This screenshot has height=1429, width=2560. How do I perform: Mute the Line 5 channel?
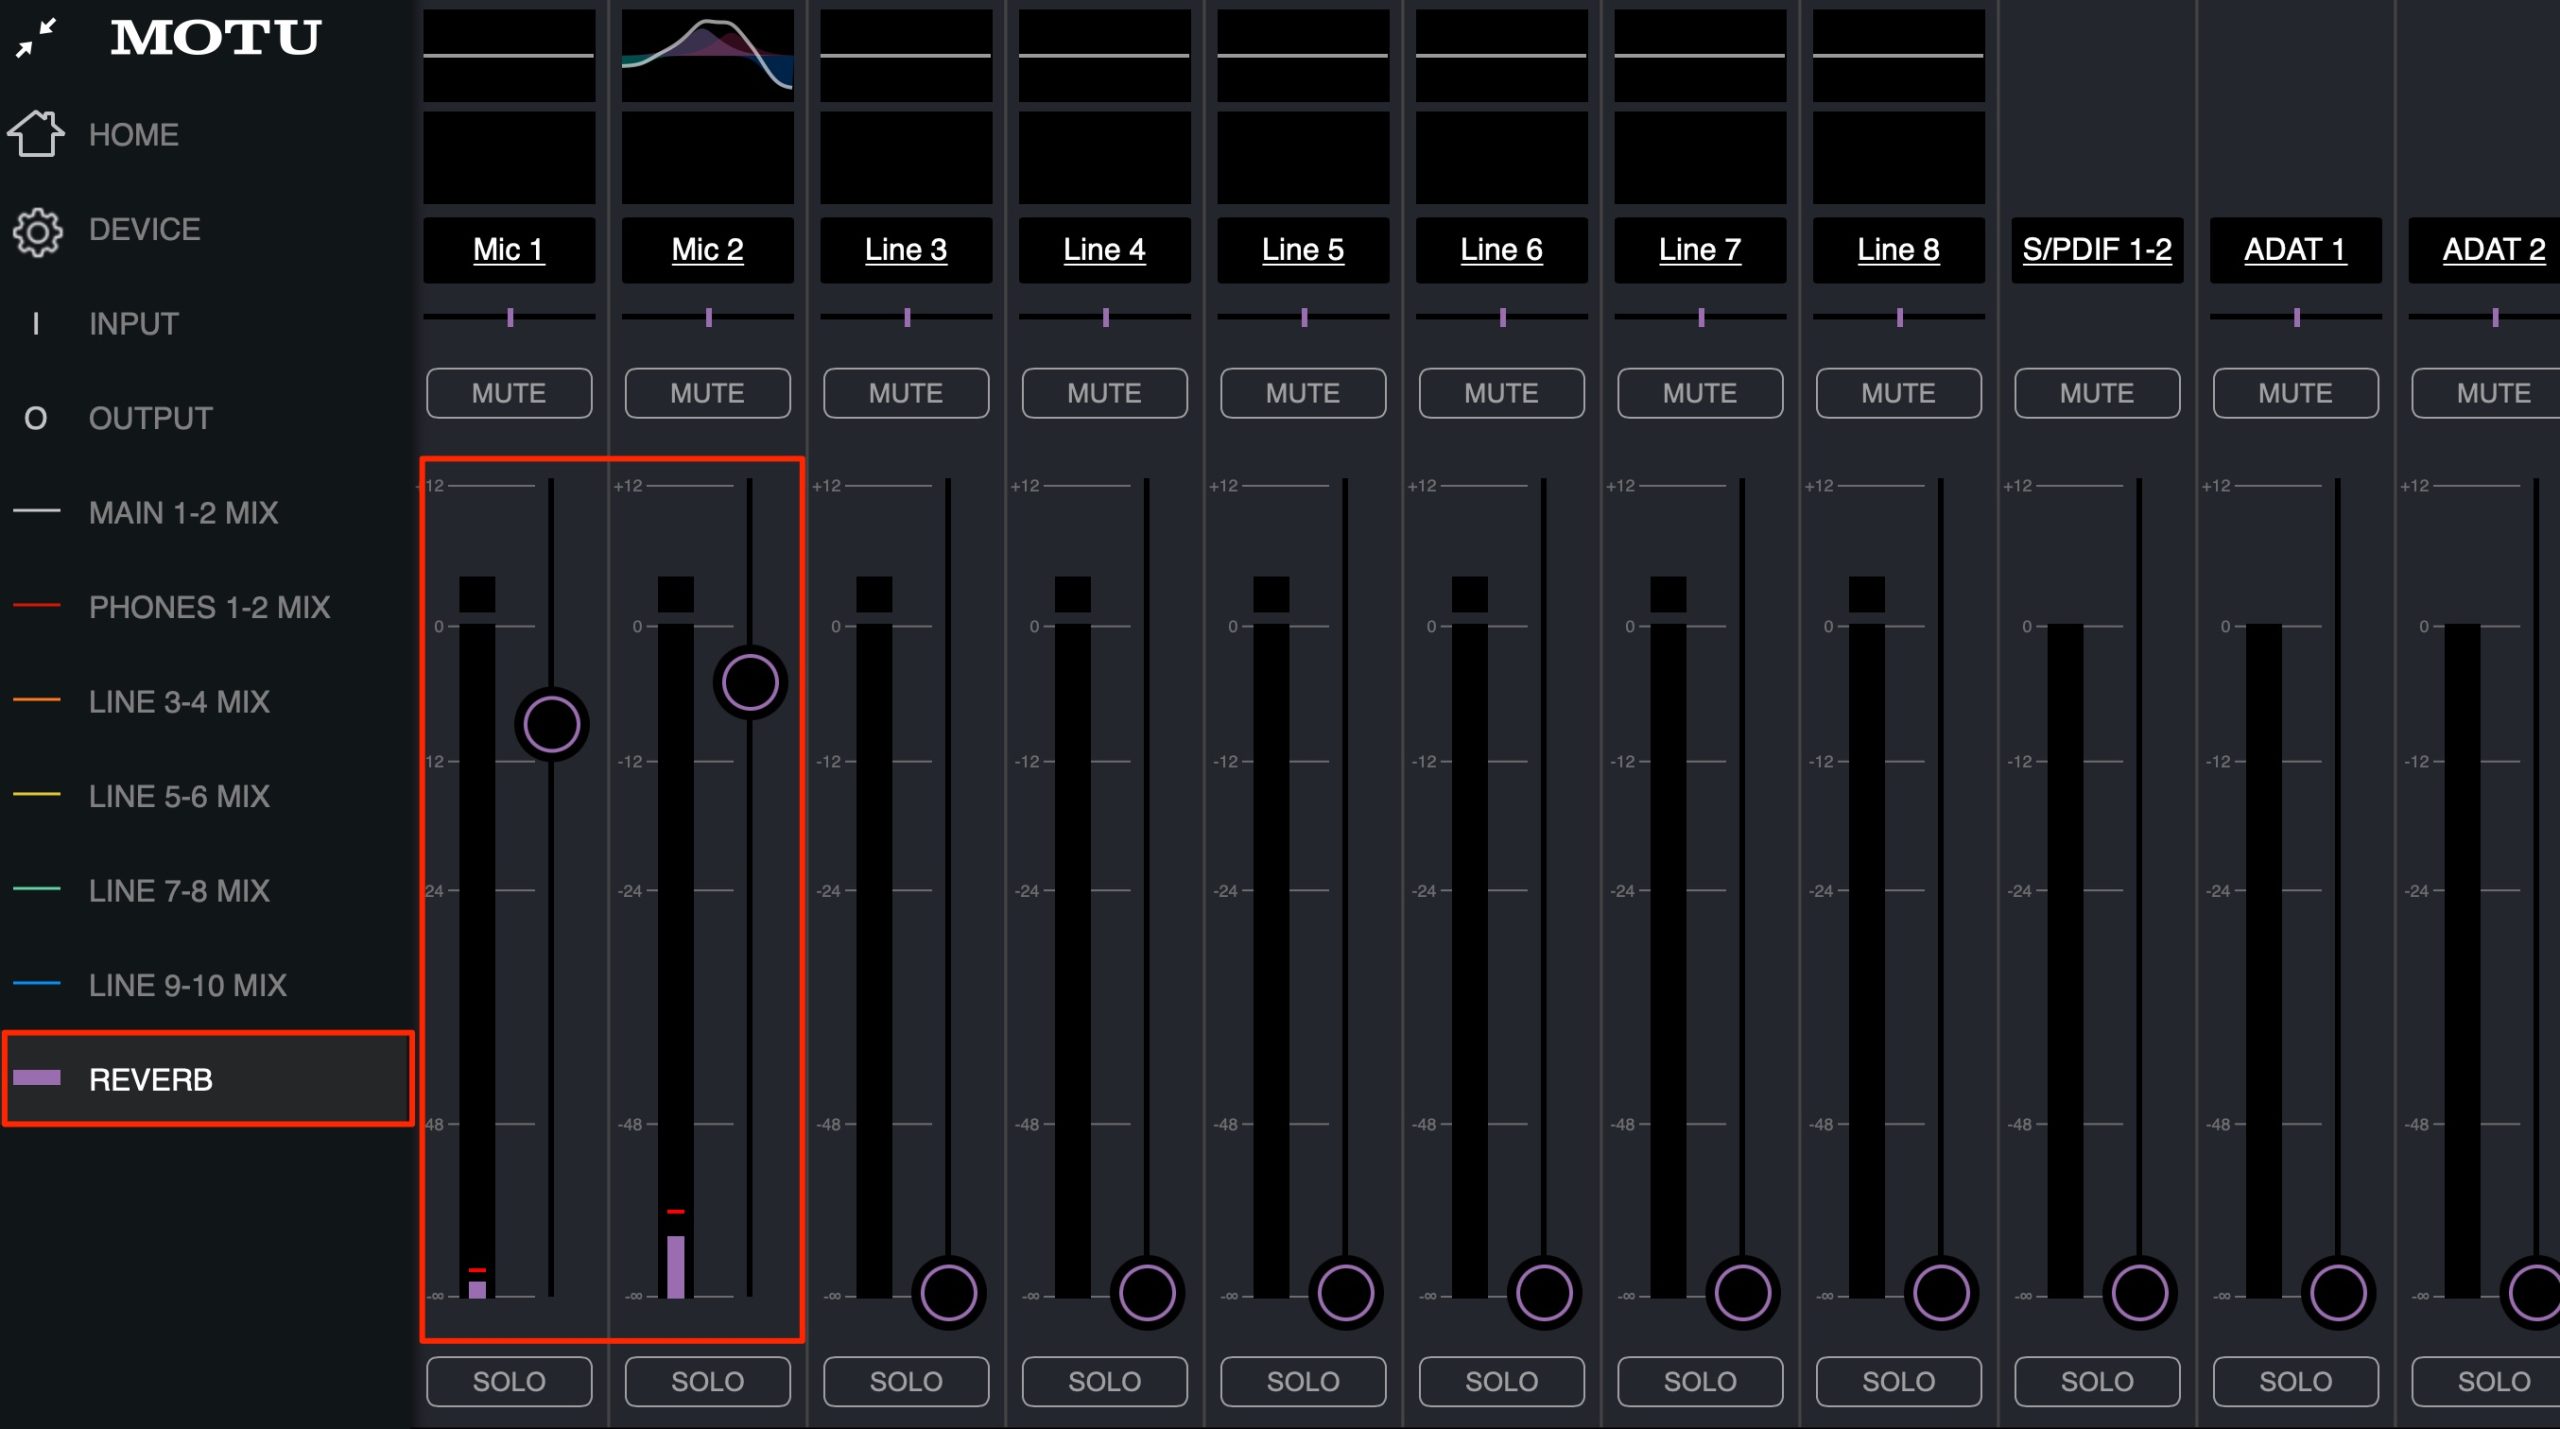point(1303,393)
